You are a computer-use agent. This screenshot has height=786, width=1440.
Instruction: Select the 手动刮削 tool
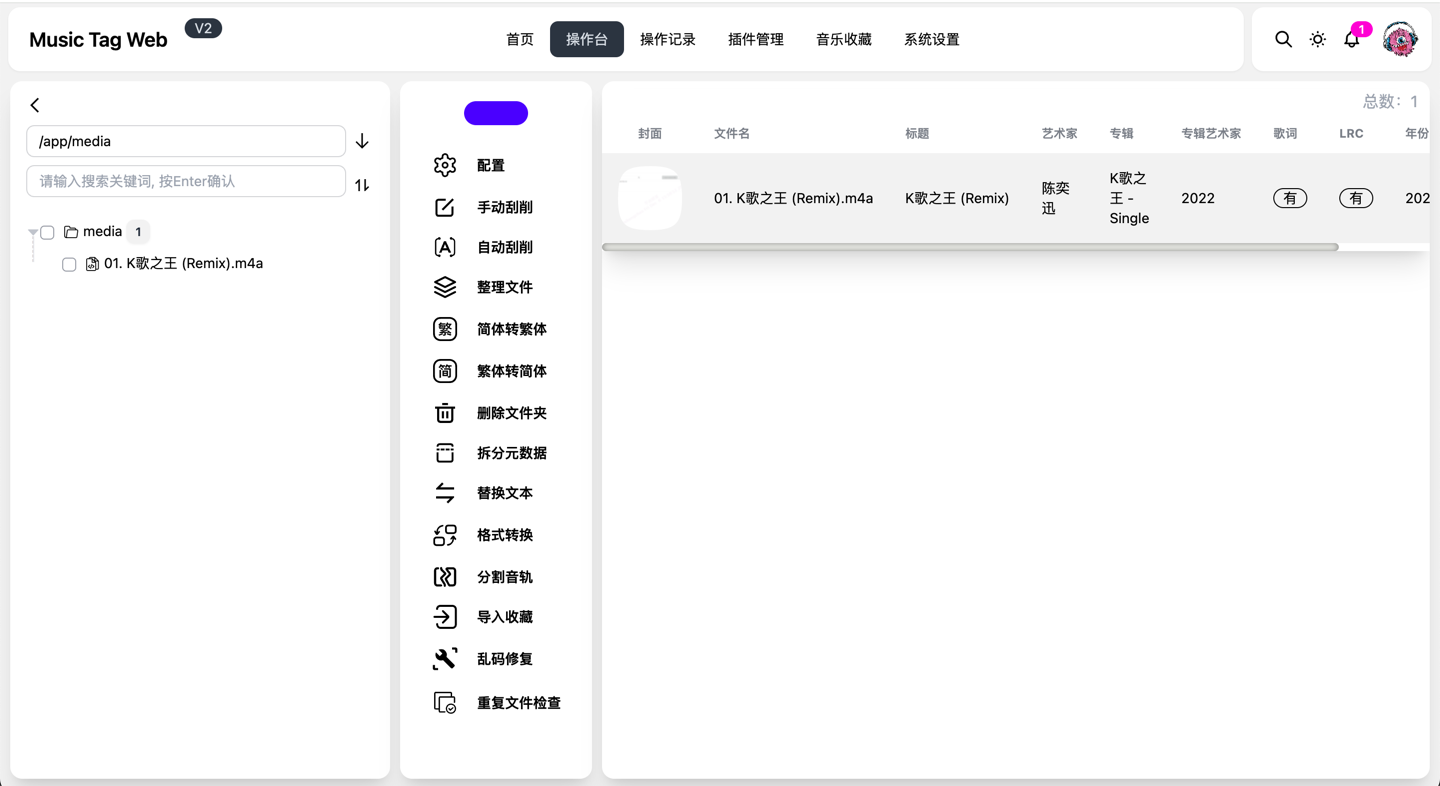click(x=505, y=207)
